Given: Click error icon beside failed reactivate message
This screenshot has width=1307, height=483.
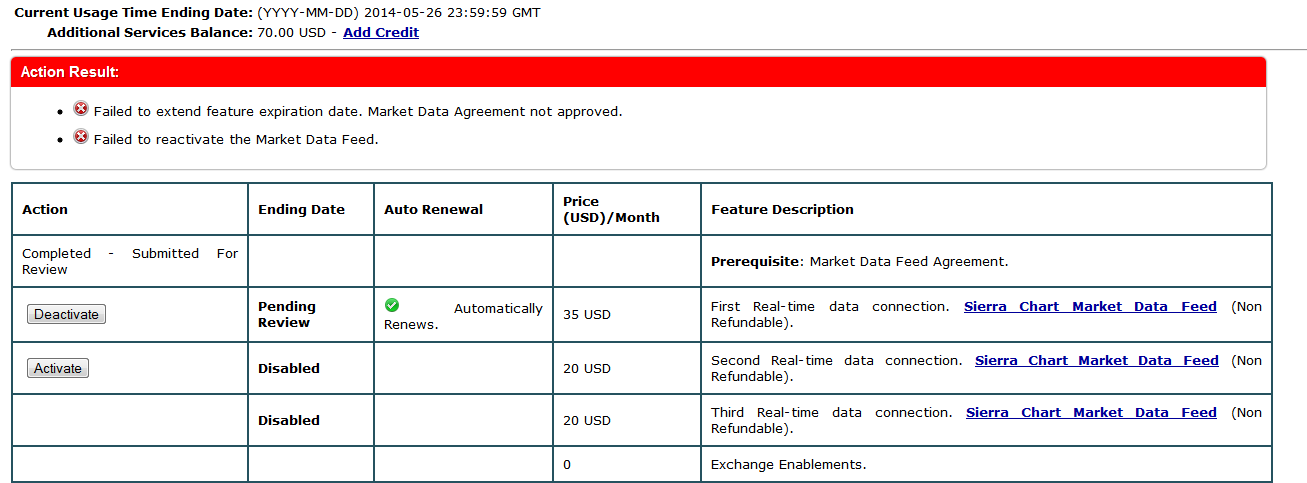Looking at the screenshot, I should coord(81,137).
